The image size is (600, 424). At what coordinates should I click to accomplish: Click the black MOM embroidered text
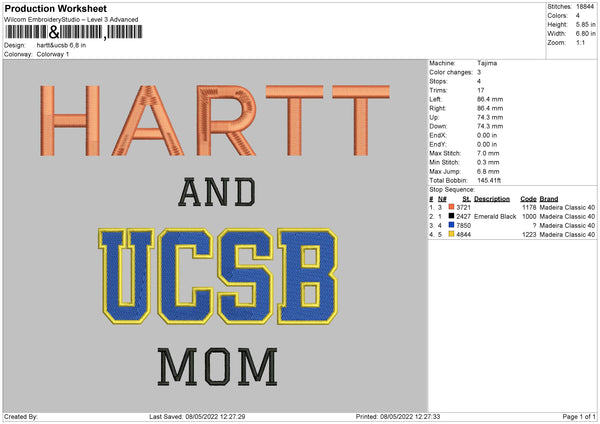click(x=217, y=367)
